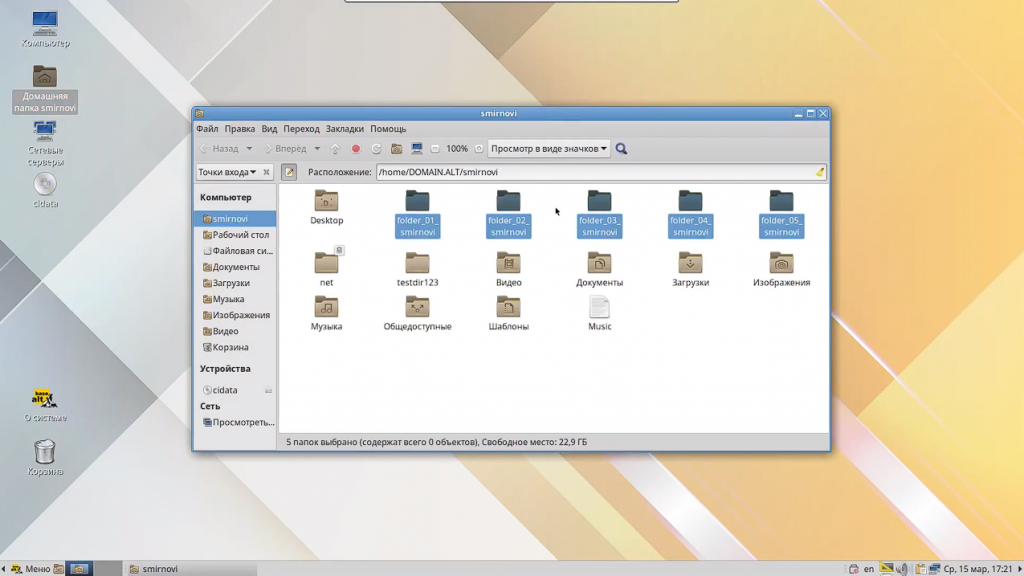1024x576 pixels.
Task: Open the Переход menu
Action: point(301,129)
